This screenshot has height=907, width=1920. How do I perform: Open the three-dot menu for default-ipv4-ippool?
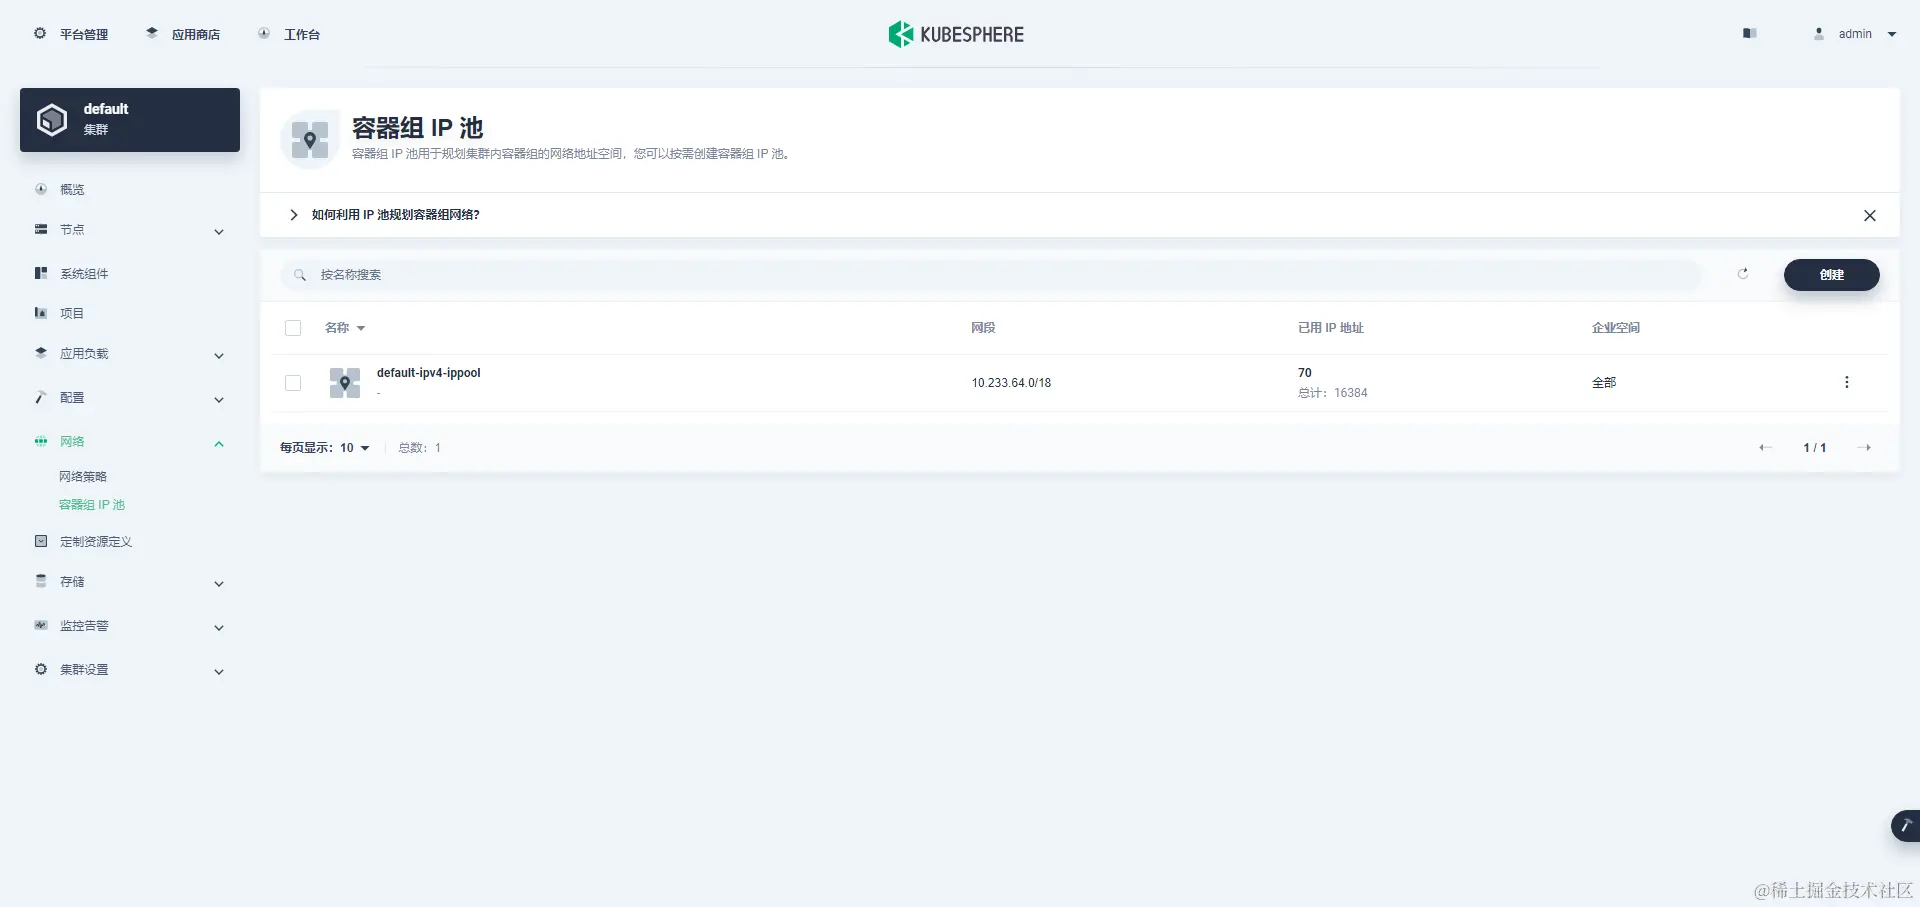(x=1847, y=382)
